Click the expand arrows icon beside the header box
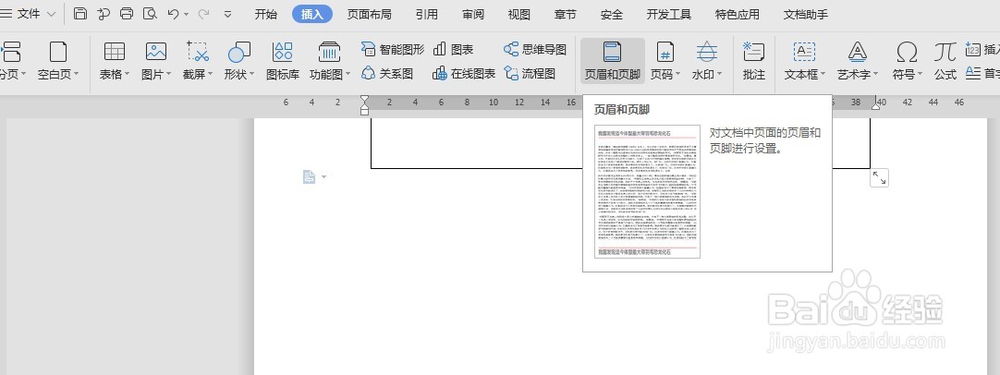This screenshot has height=375, width=1000. (879, 179)
